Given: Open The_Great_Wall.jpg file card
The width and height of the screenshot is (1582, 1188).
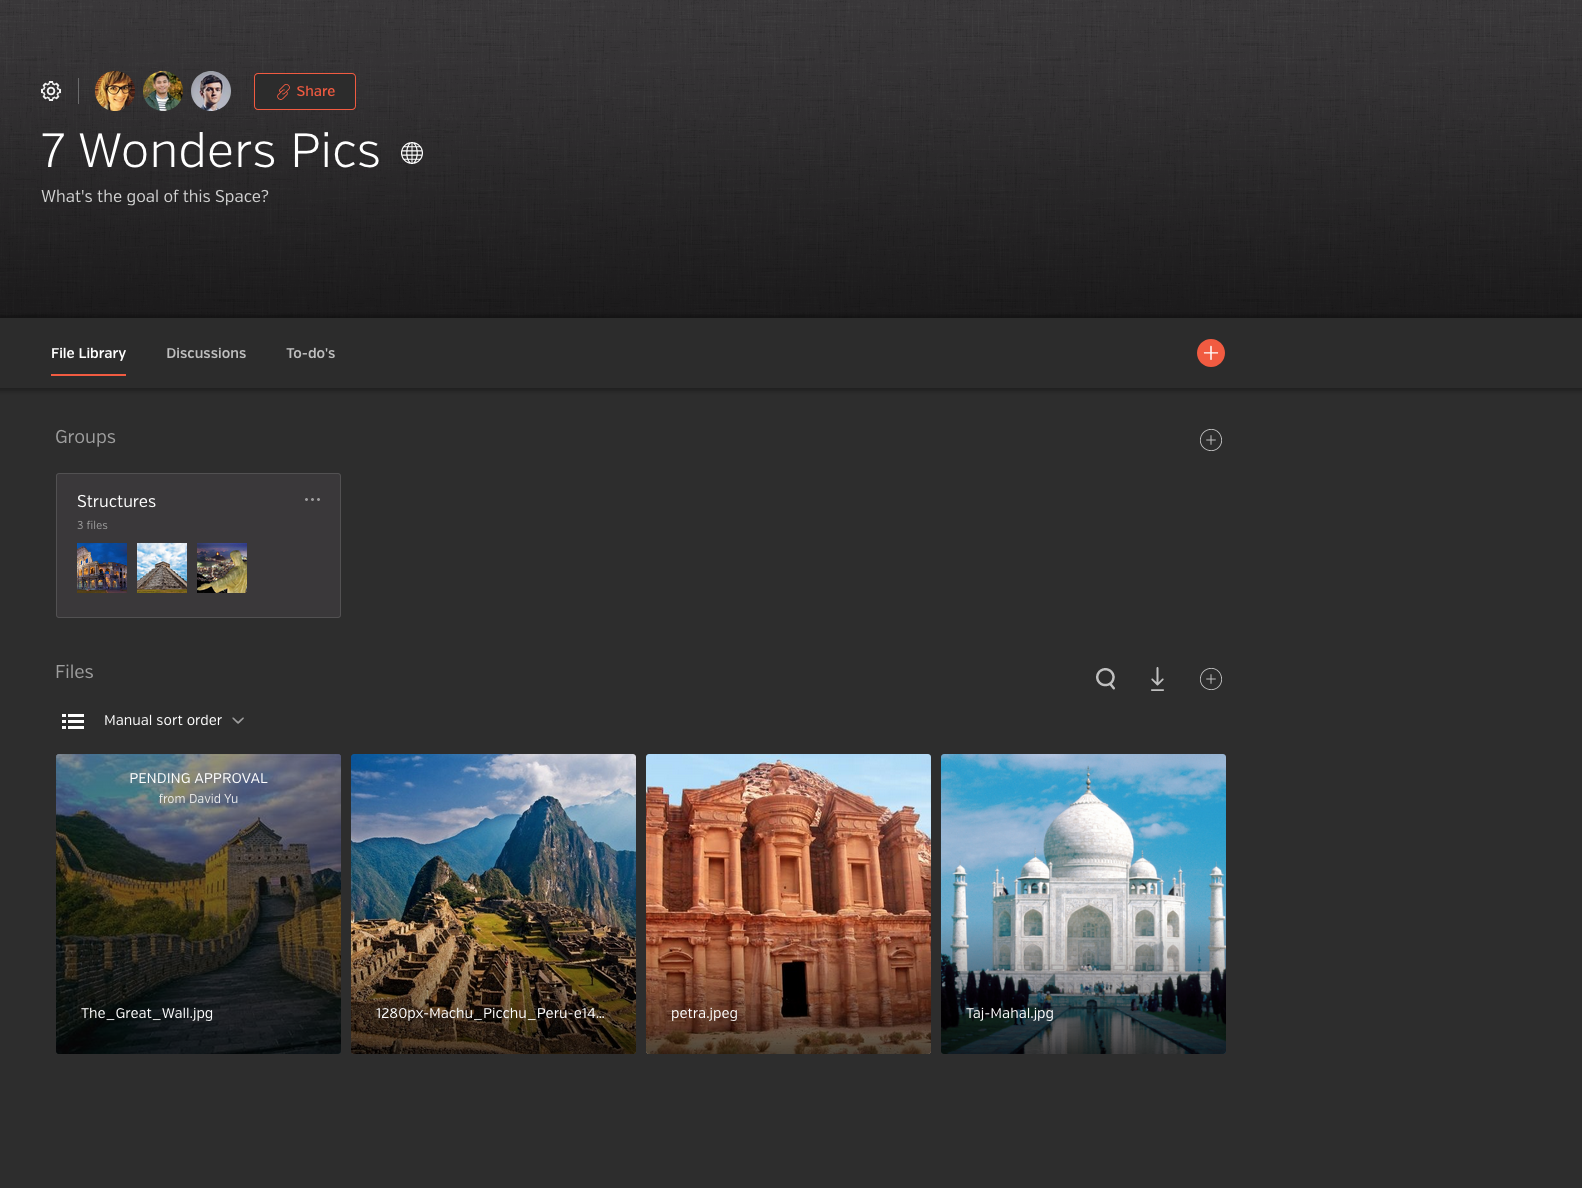Looking at the screenshot, I should 198,904.
